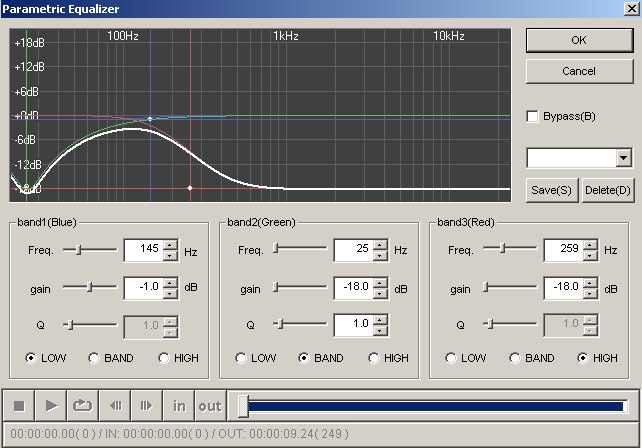The height and width of the screenshot is (448, 642).
Task: Decrease band2 gain spinner down arrow
Action: coord(380,293)
